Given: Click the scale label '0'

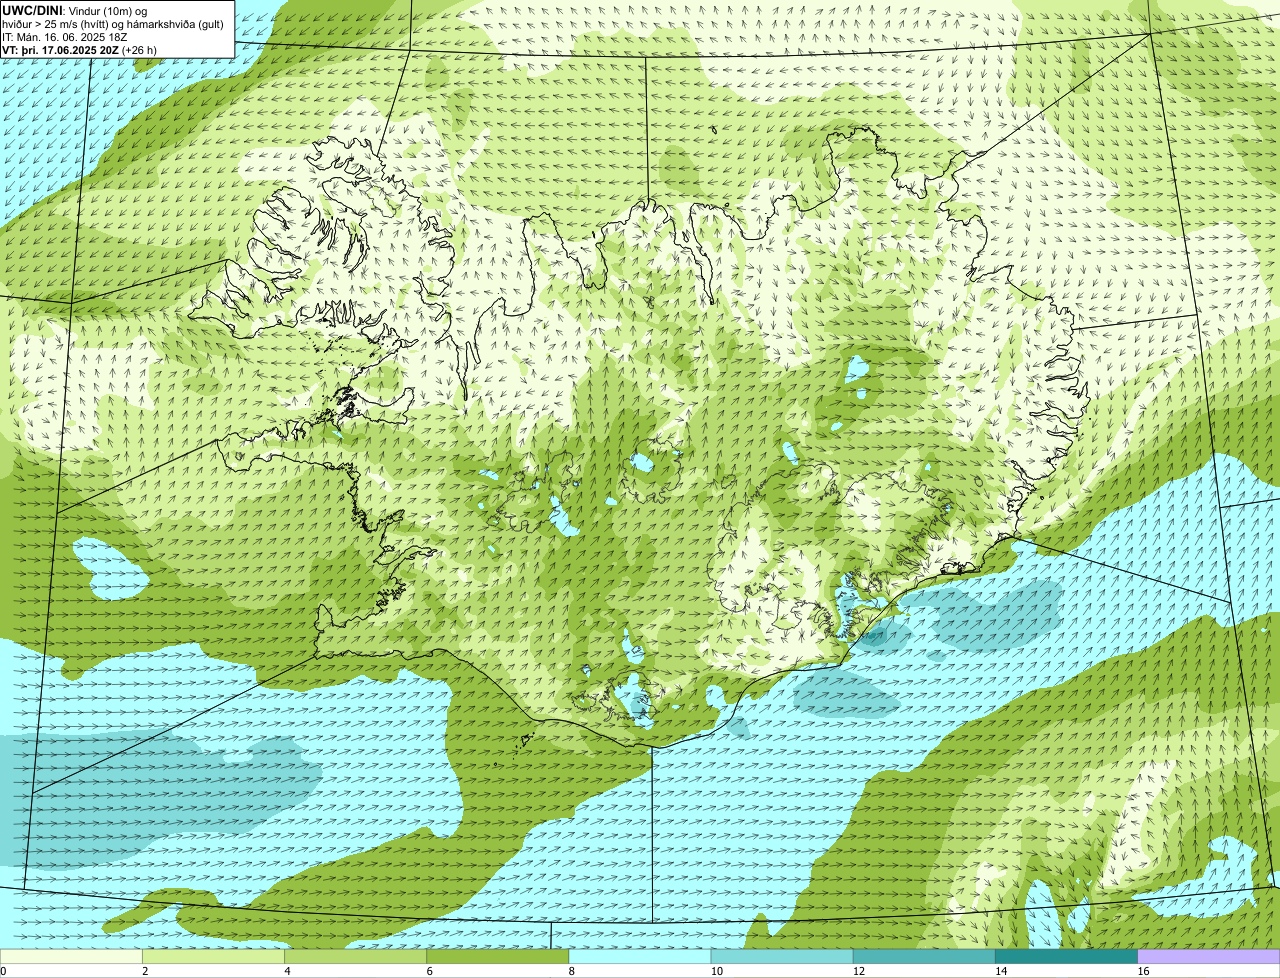Looking at the screenshot, I should point(3,971).
